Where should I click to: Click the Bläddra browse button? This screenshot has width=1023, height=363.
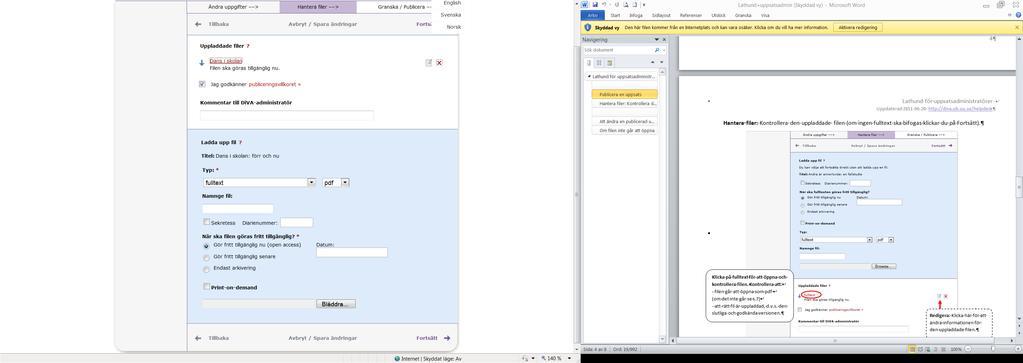point(336,304)
